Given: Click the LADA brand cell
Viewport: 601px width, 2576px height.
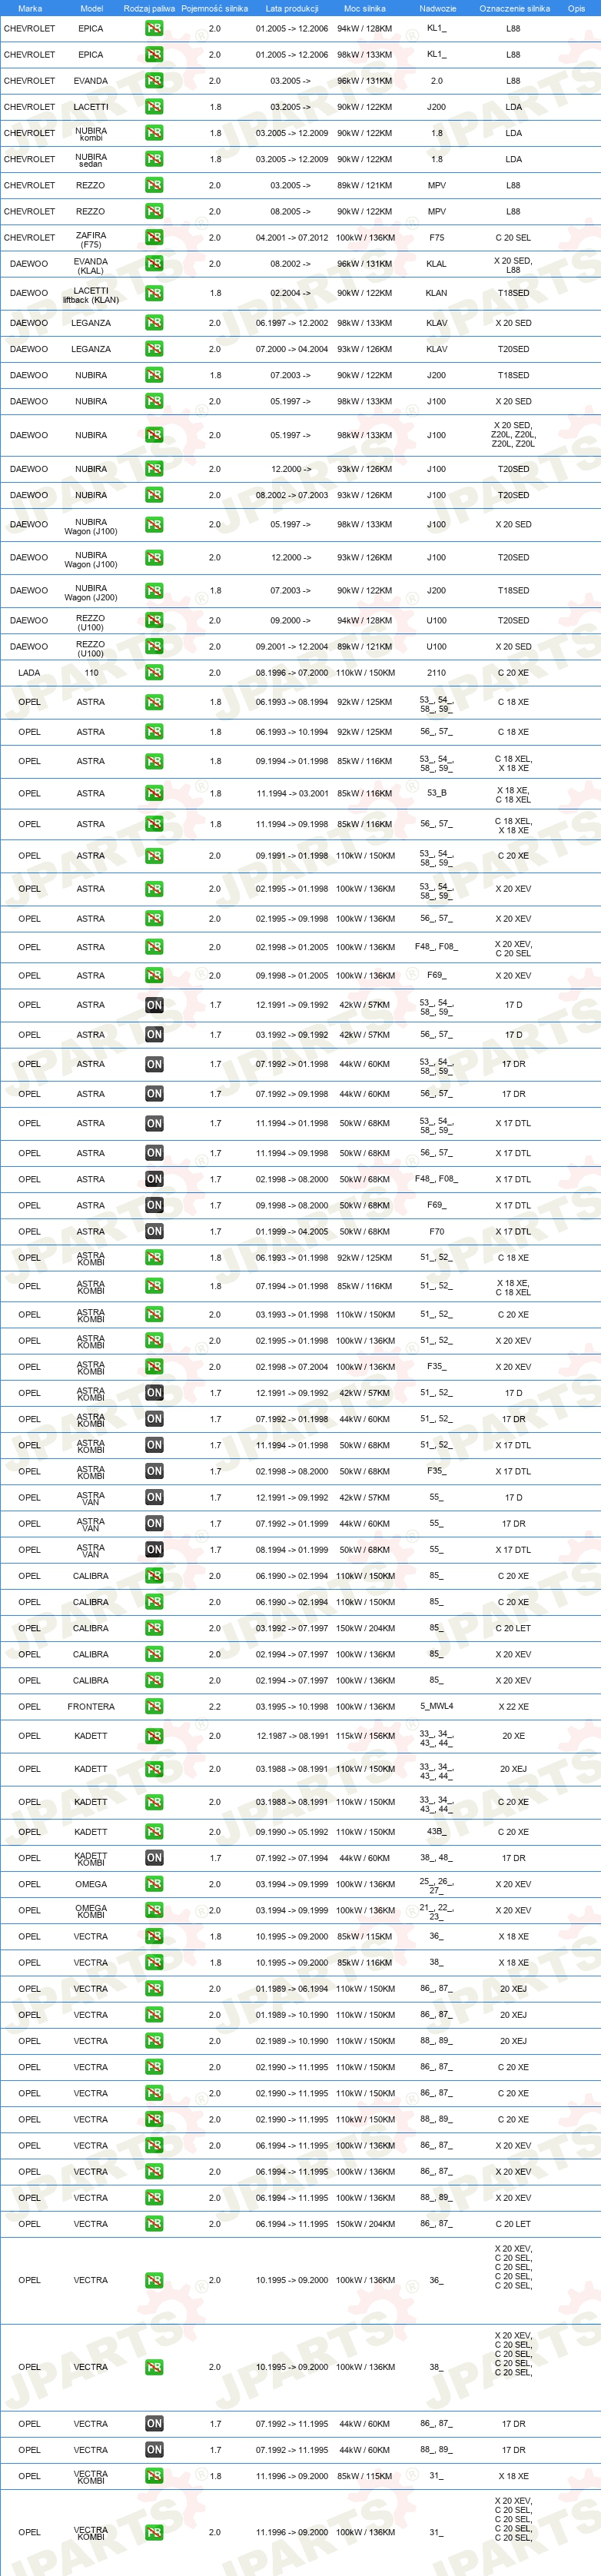Looking at the screenshot, I should click(29, 673).
